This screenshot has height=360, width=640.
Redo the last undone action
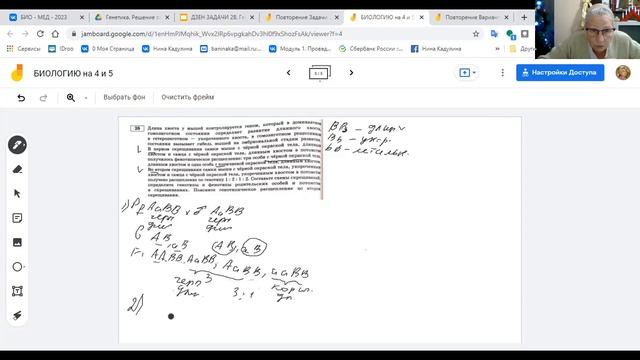click(x=43, y=98)
